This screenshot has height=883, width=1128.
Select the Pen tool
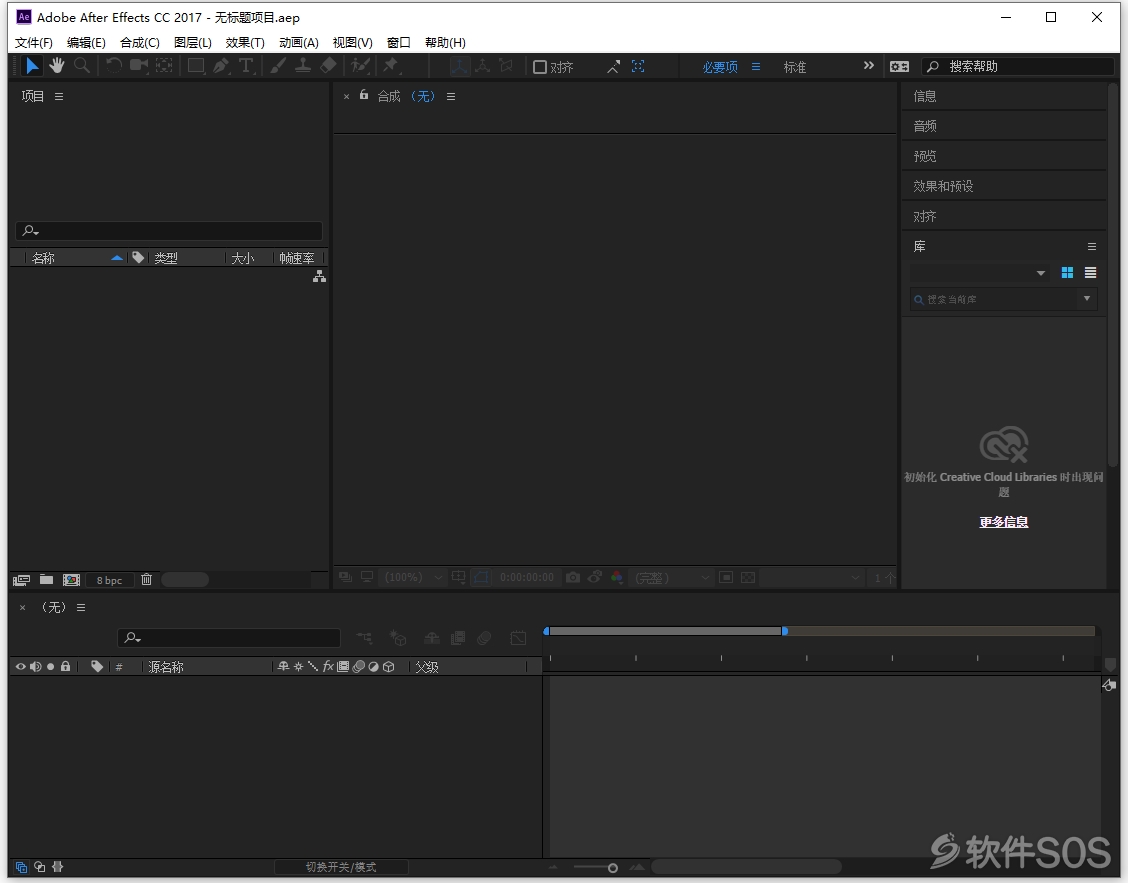tap(221, 66)
